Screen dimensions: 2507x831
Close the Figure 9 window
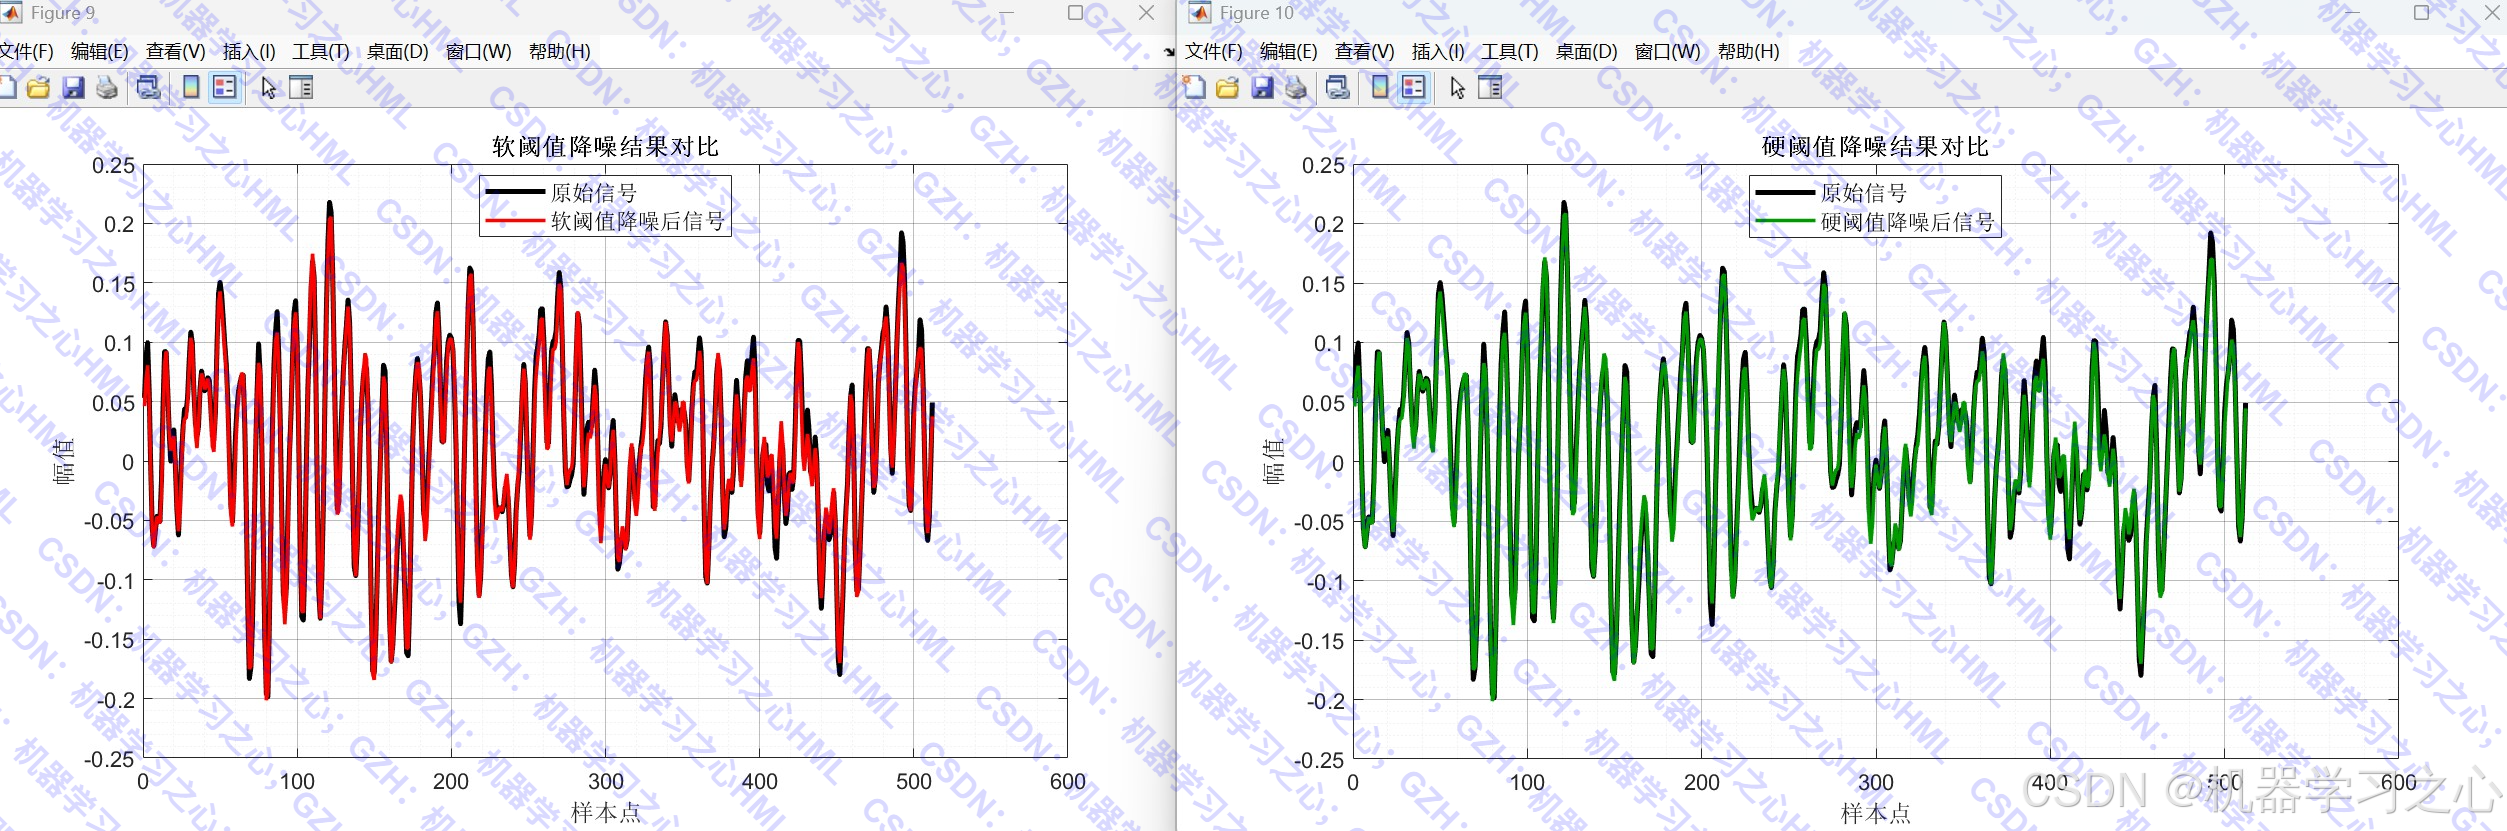[1146, 13]
